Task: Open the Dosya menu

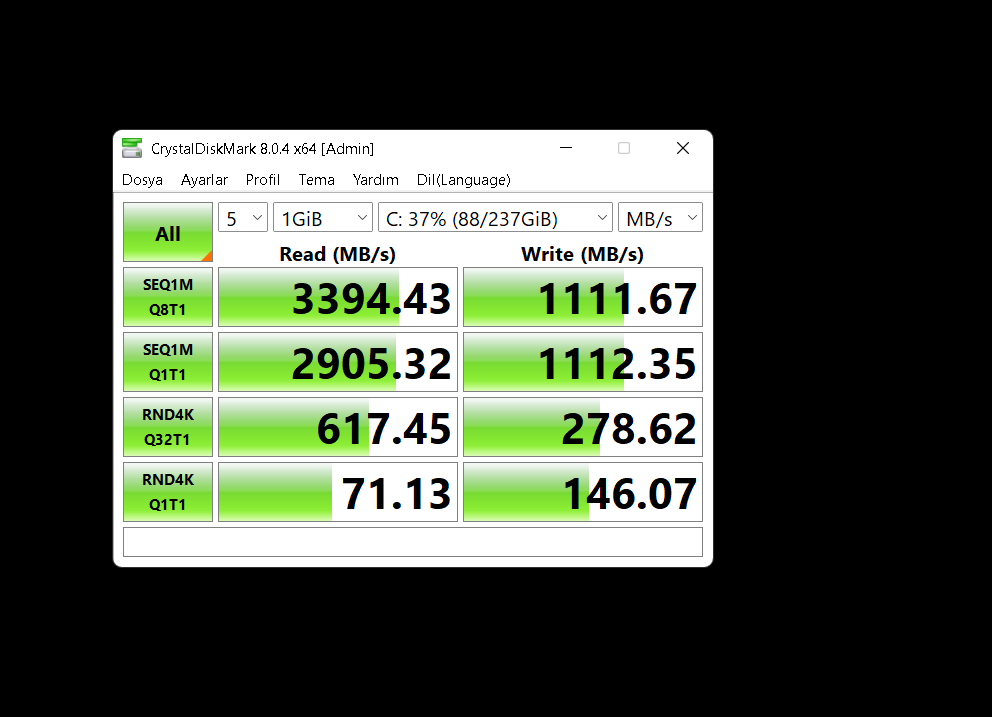Action: (x=142, y=180)
